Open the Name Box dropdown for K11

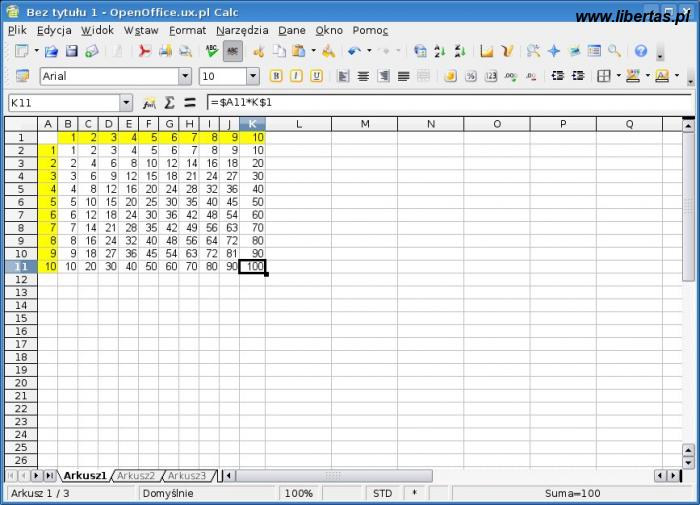(126, 103)
